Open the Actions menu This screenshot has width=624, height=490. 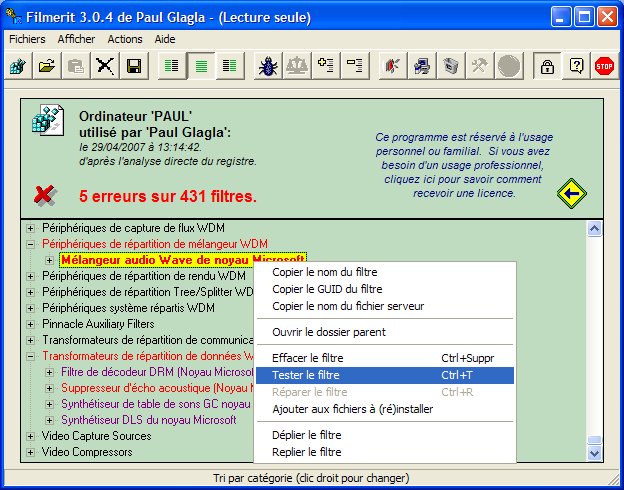click(125, 39)
